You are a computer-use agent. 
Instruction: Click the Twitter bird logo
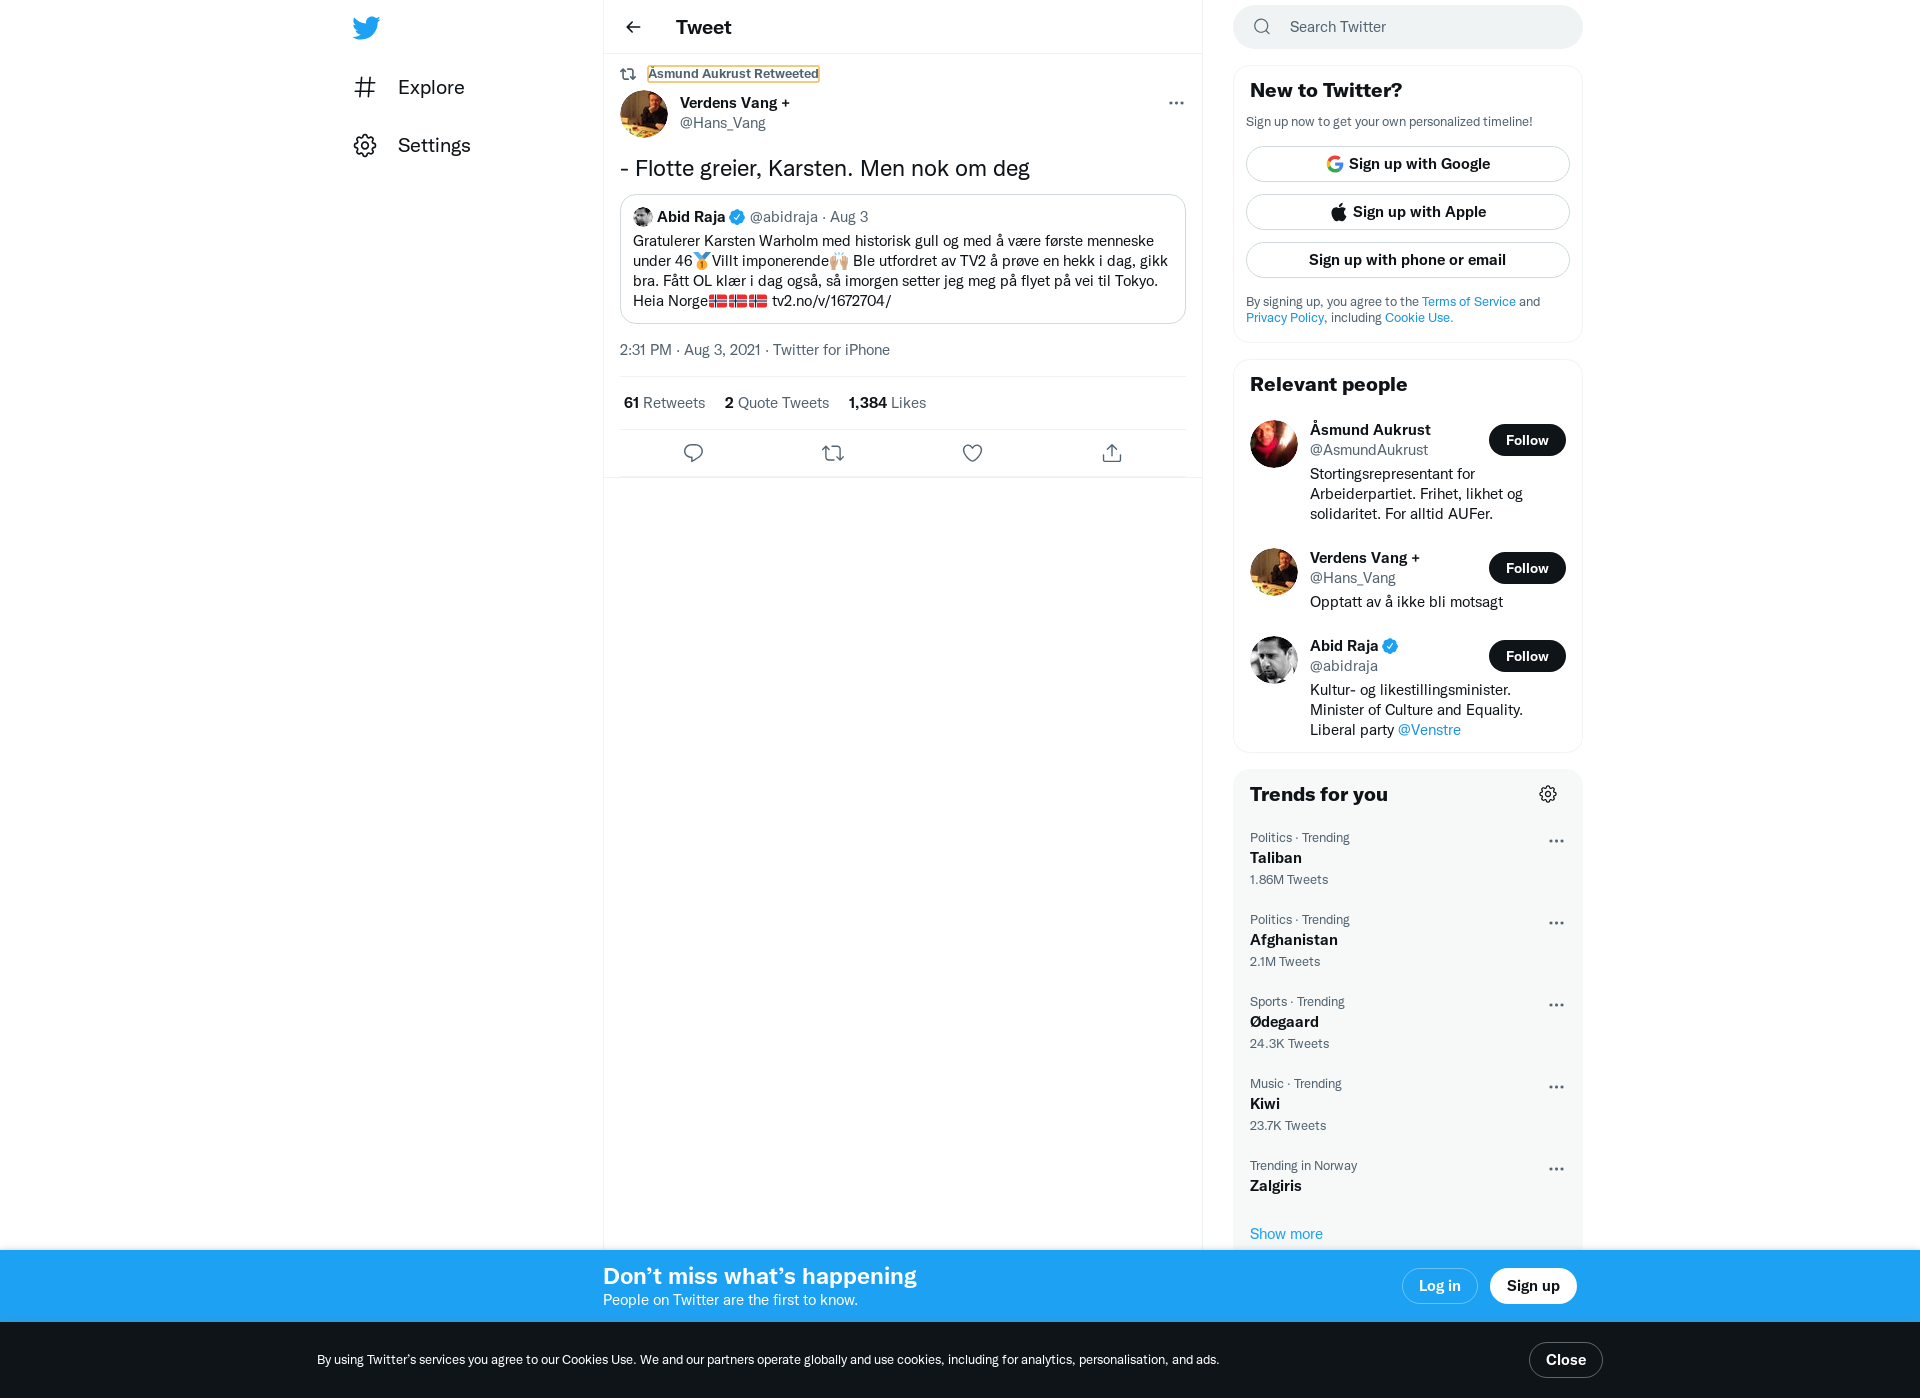pos(366,28)
